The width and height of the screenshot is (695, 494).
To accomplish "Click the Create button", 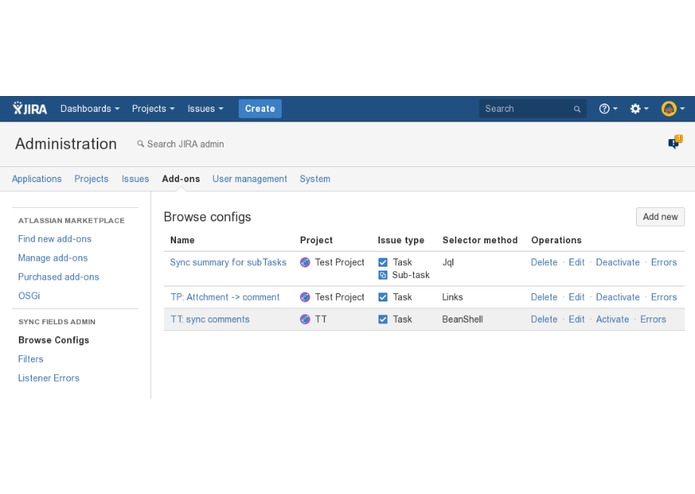I will [260, 109].
